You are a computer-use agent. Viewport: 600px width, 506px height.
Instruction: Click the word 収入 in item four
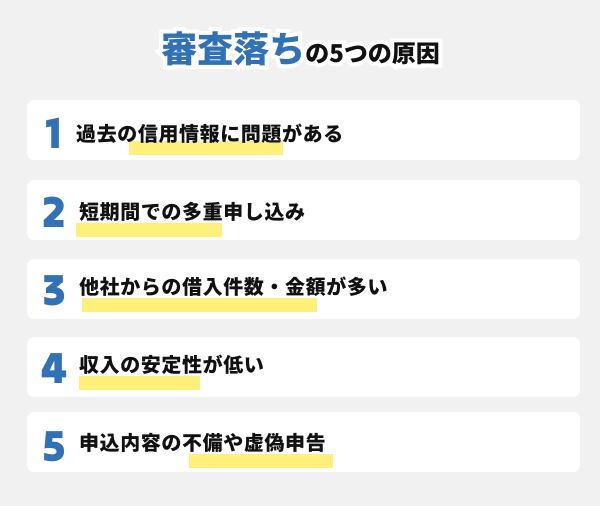98,367
